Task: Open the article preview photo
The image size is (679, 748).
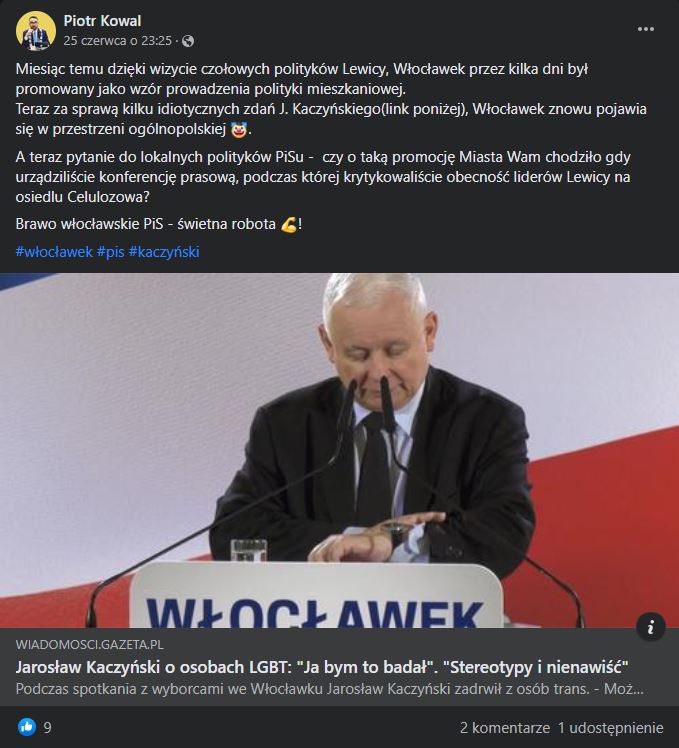Action: coord(339,450)
